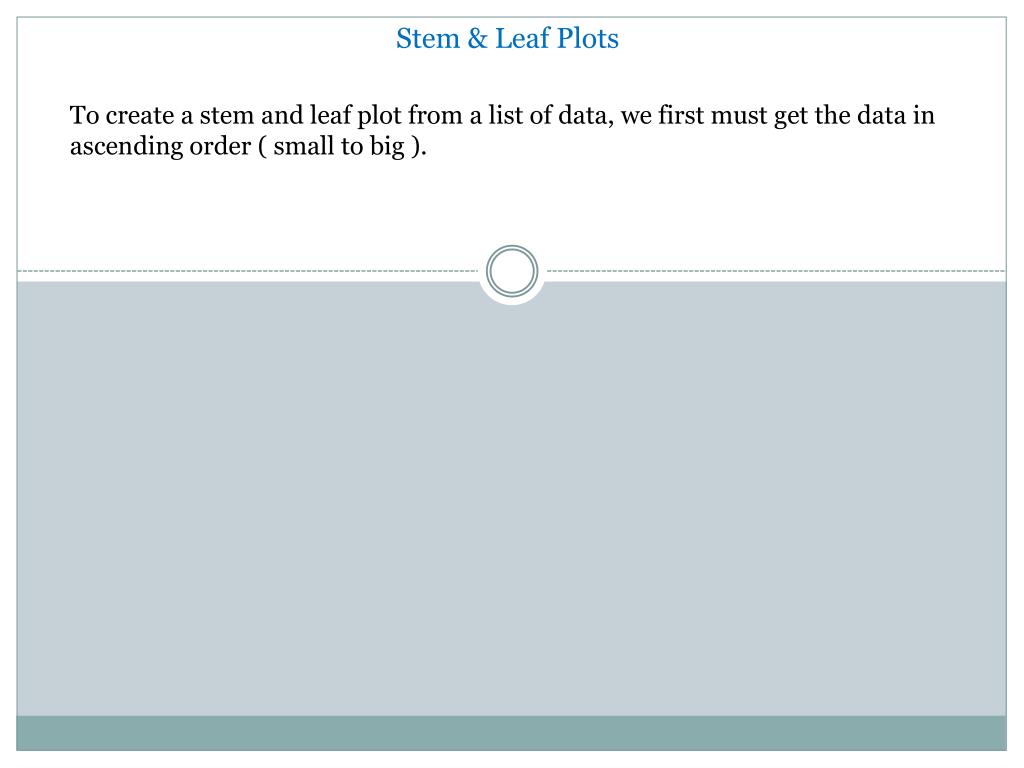Click the ampersand in the slide title
The width and height of the screenshot is (1024, 768).
pos(477,39)
